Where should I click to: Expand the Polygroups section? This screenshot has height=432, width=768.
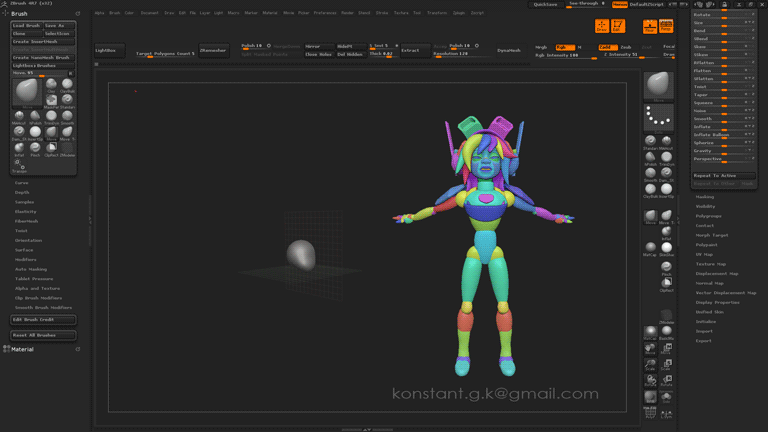[x=708, y=216]
